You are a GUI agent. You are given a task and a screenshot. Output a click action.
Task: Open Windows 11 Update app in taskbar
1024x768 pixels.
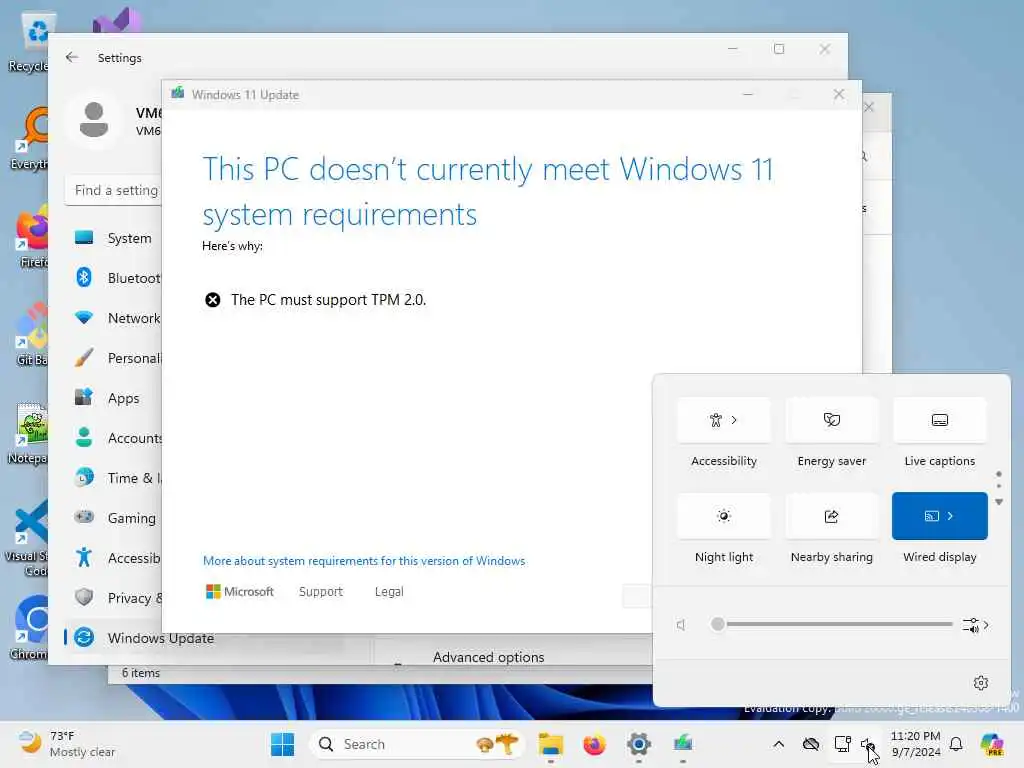[x=683, y=744]
